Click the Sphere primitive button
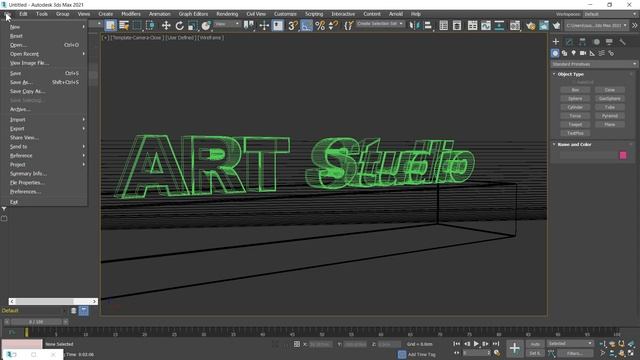This screenshot has height=360, width=640. coord(575,98)
